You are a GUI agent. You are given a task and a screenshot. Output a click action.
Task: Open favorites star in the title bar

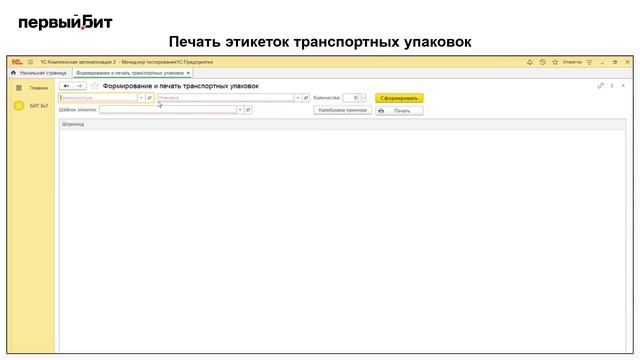click(555, 62)
